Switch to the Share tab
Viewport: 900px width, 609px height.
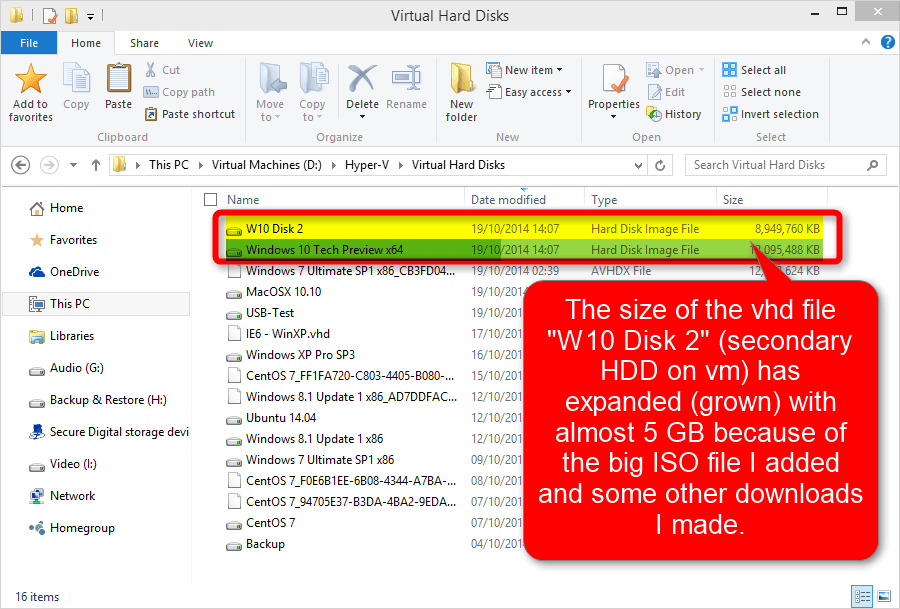tap(144, 43)
